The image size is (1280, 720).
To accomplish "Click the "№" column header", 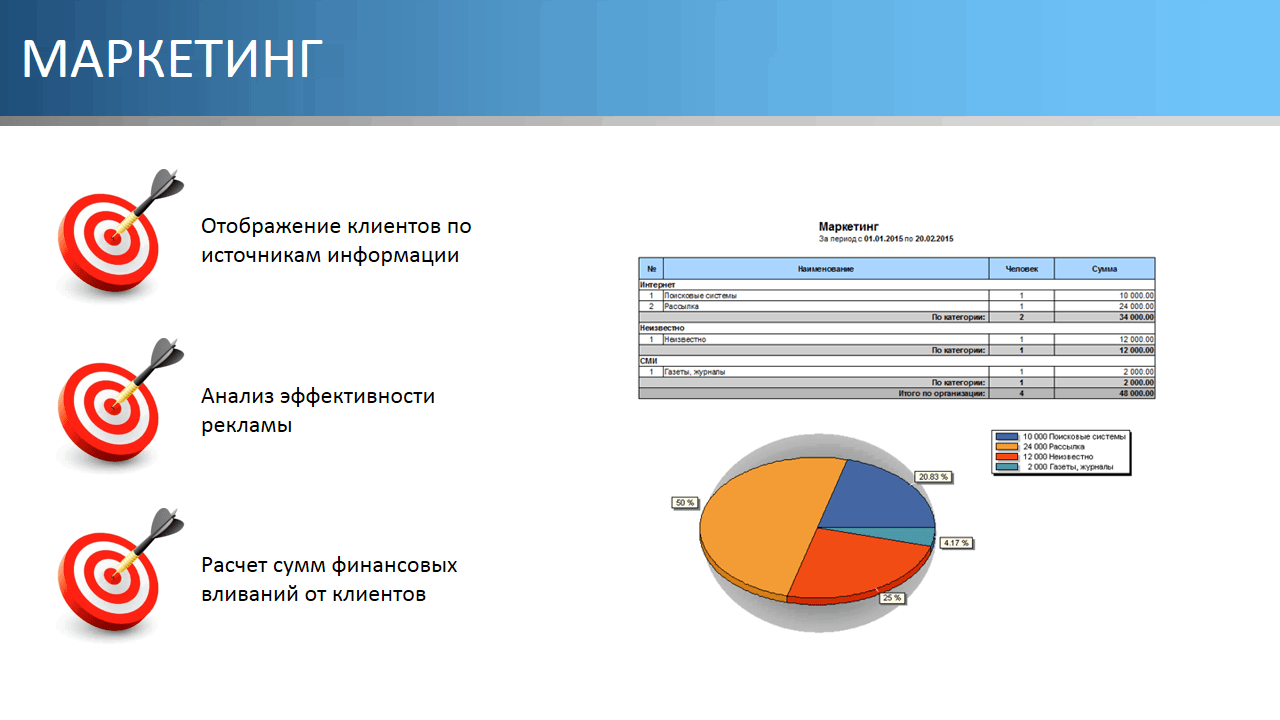I will (651, 269).
